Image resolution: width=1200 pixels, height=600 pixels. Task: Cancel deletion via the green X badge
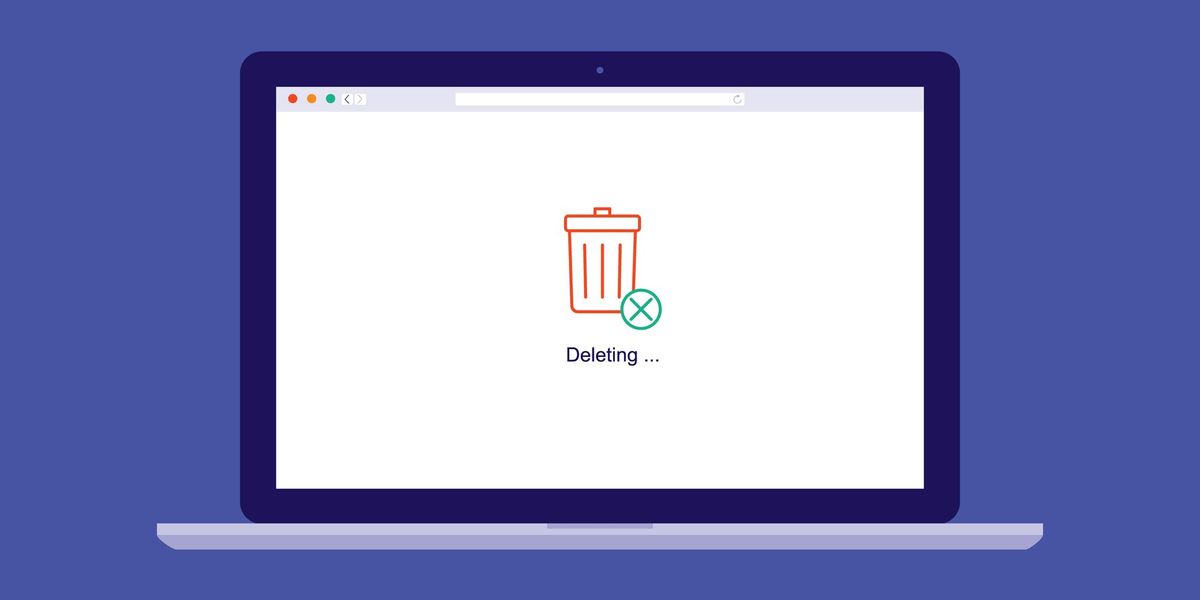coord(640,309)
